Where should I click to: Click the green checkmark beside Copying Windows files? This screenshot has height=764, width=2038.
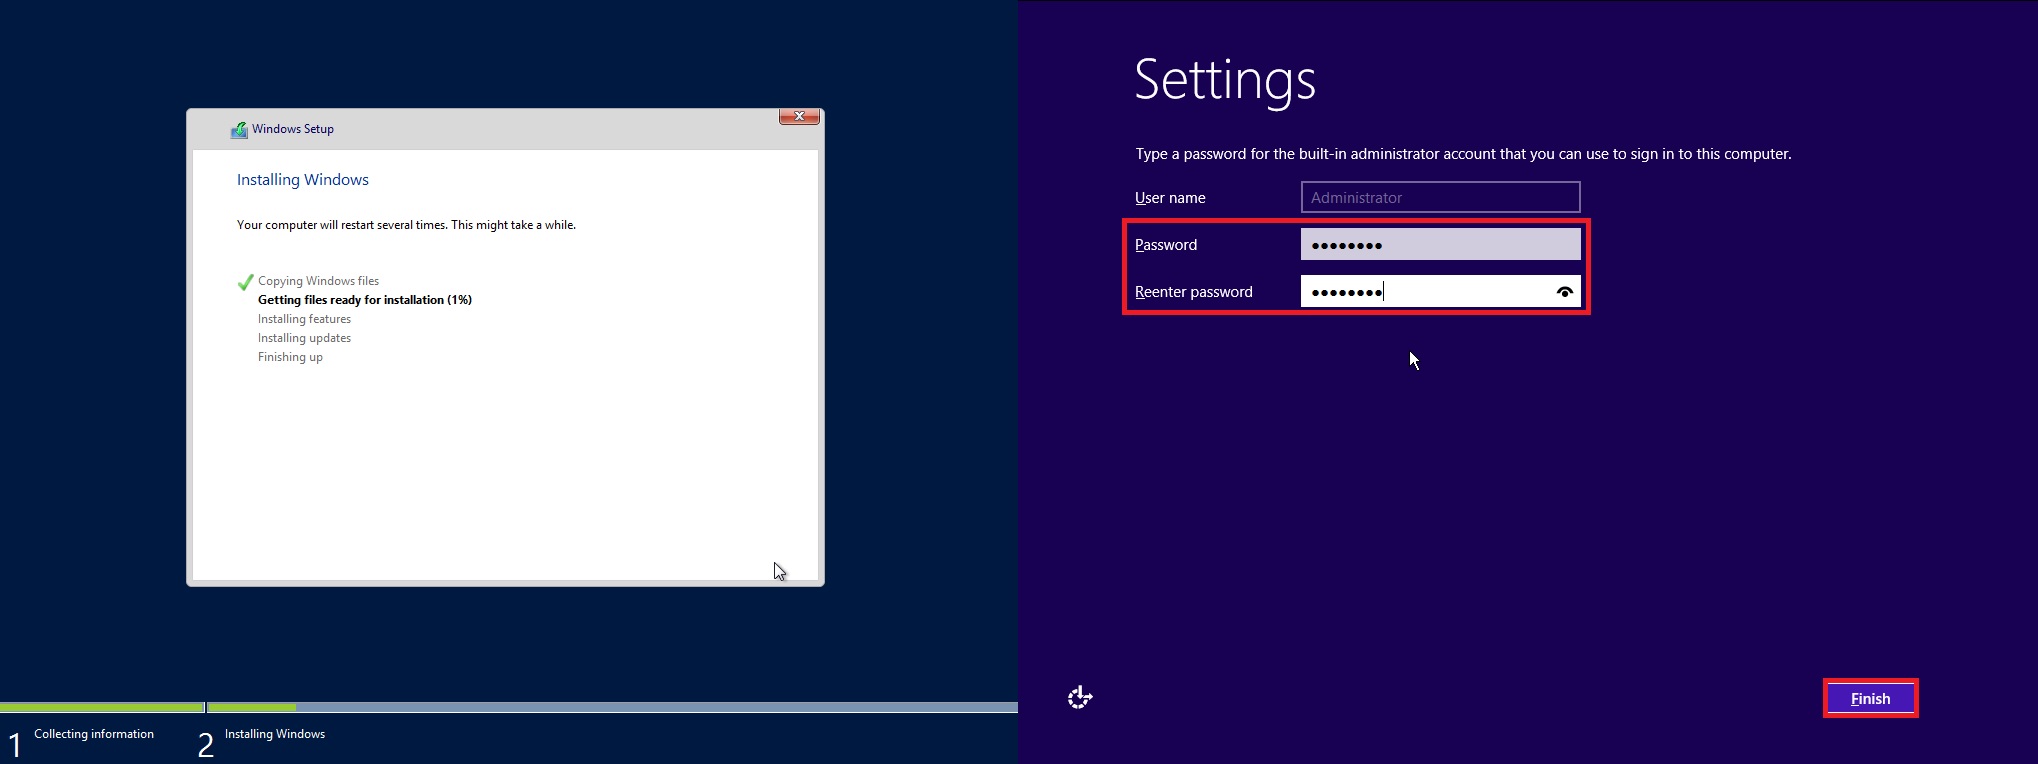coord(245,282)
